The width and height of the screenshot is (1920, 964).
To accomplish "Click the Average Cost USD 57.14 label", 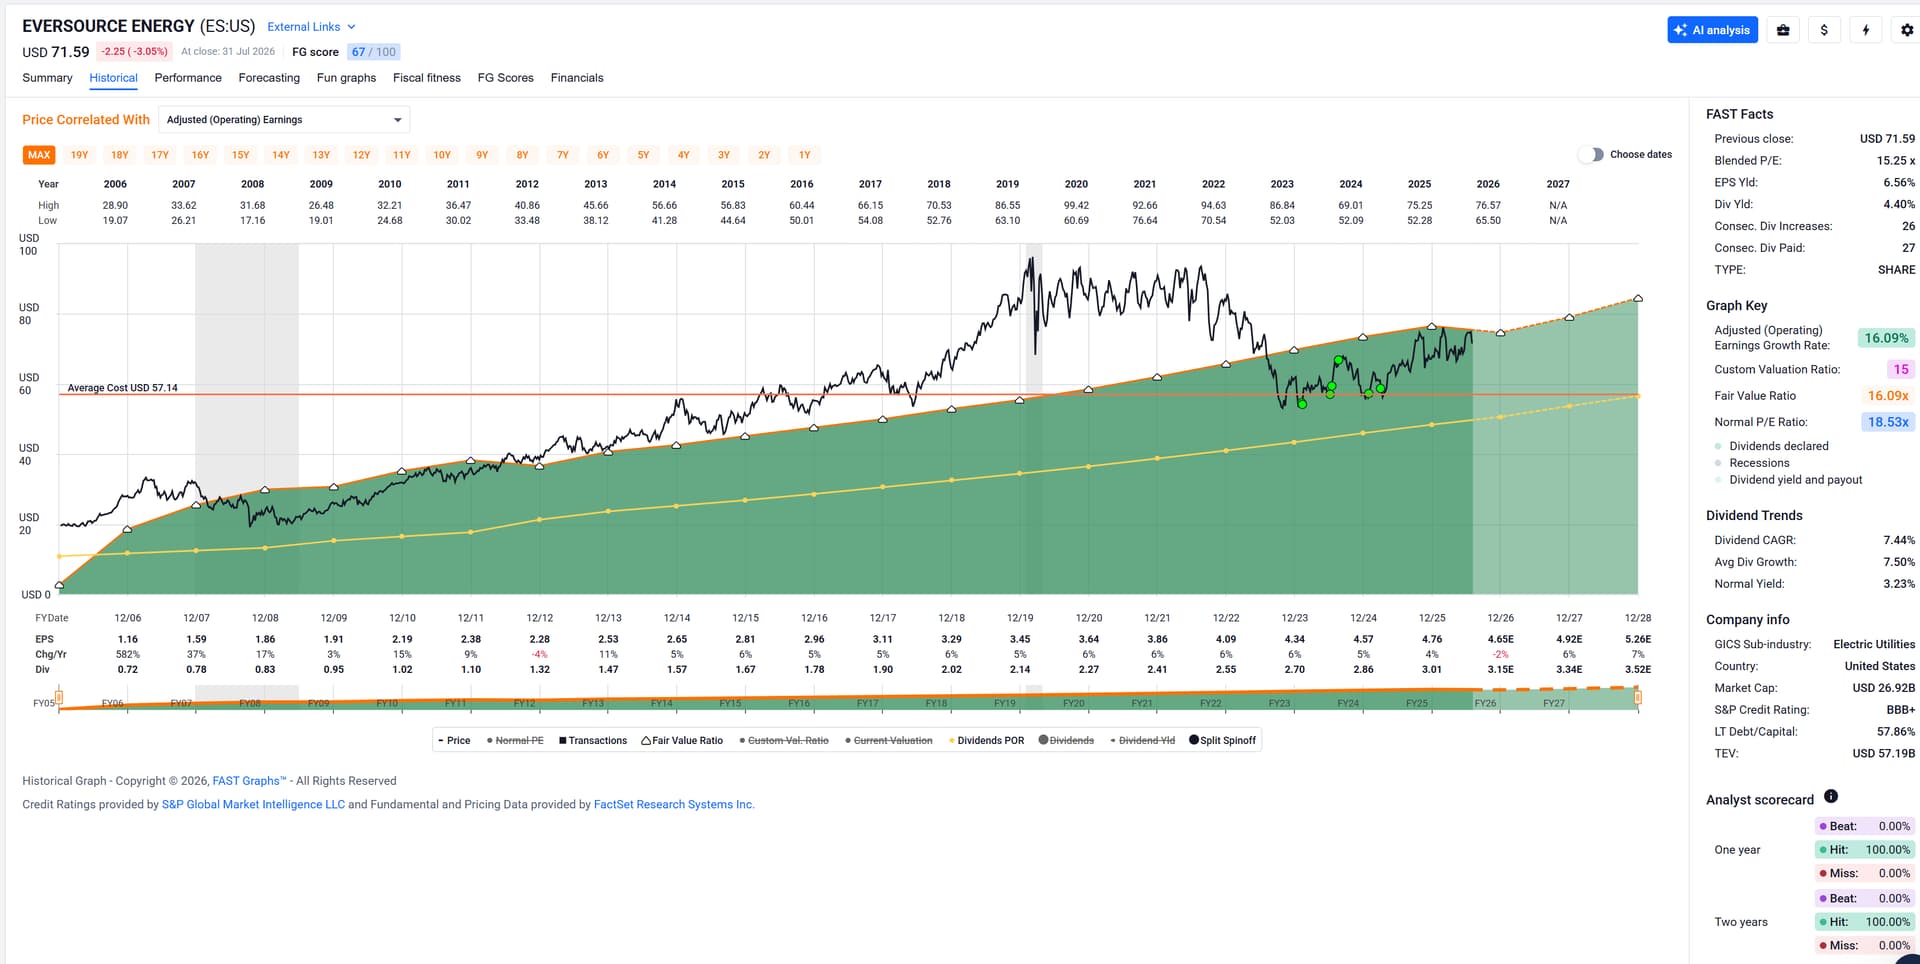I will pyautogui.click(x=123, y=388).
